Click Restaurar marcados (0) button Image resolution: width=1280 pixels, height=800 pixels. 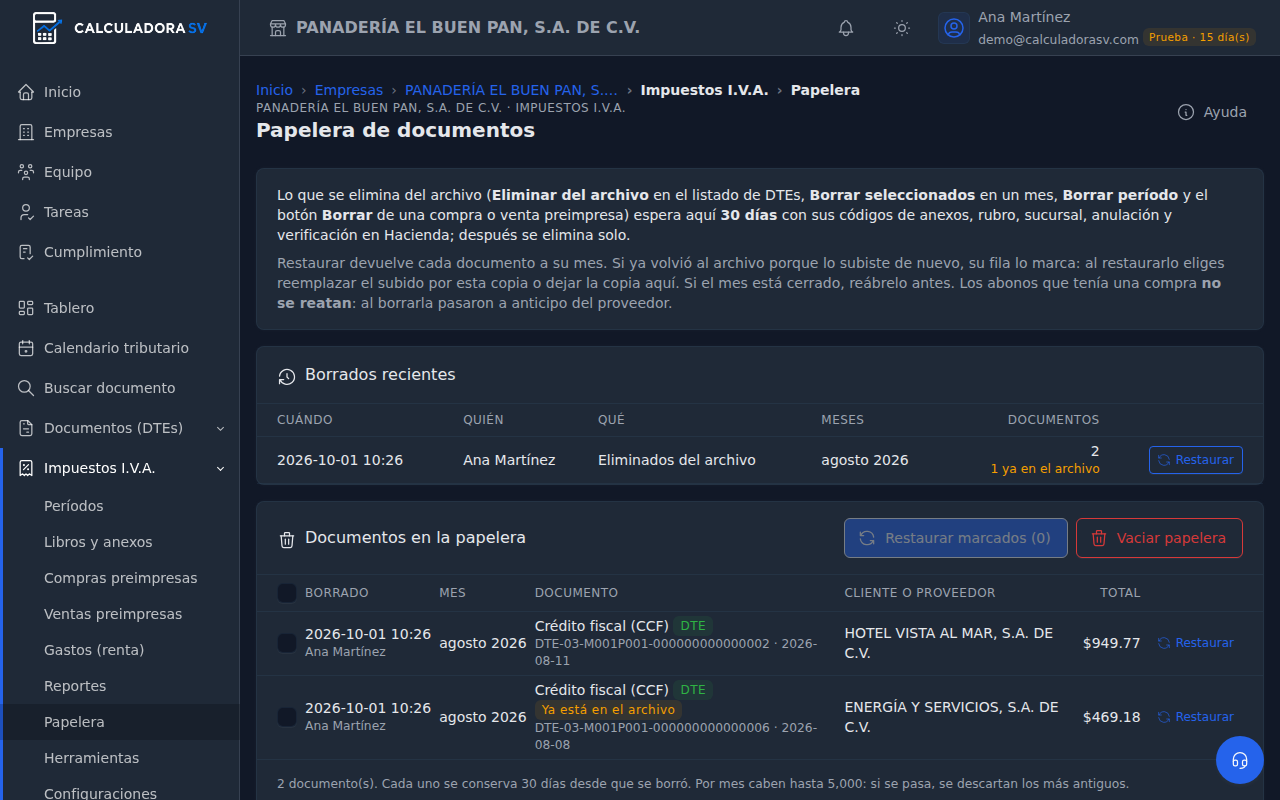pos(956,538)
